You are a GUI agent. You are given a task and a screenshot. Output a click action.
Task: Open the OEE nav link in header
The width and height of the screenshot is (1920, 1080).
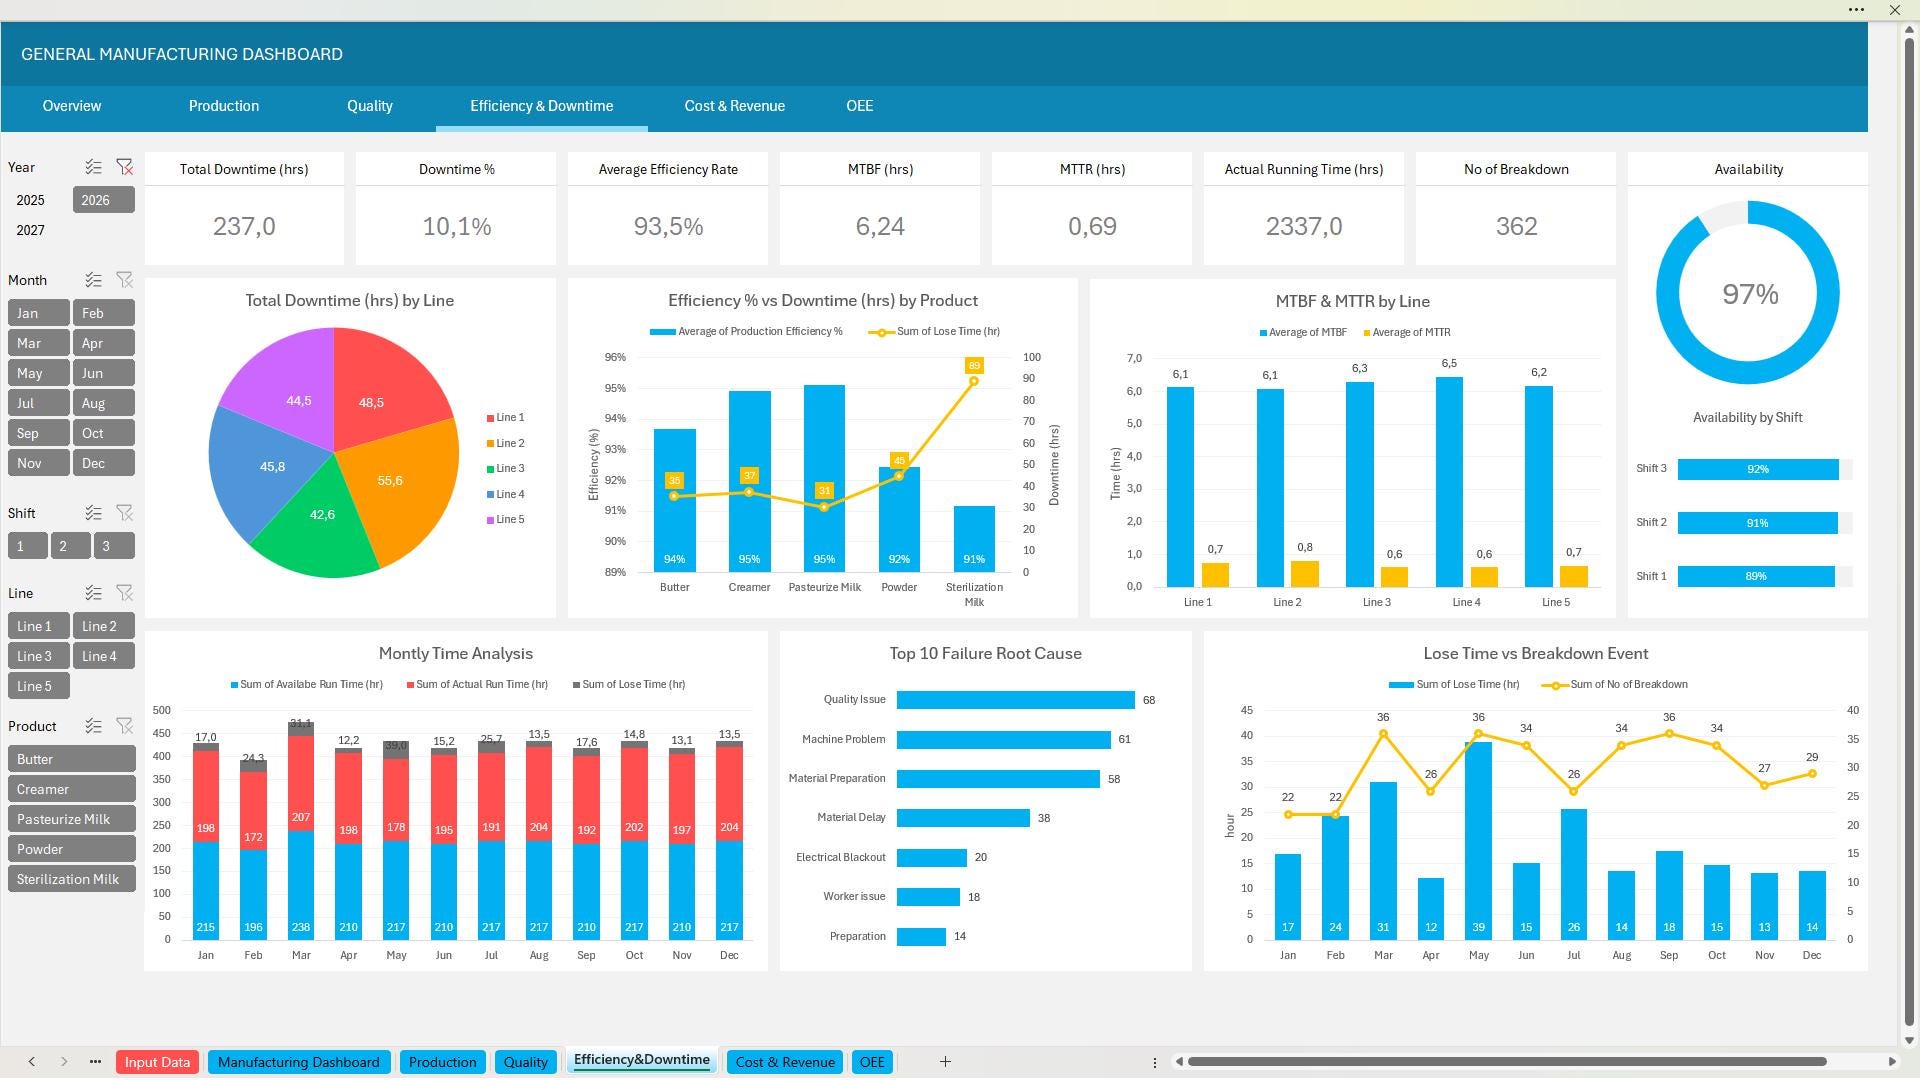[859, 106]
